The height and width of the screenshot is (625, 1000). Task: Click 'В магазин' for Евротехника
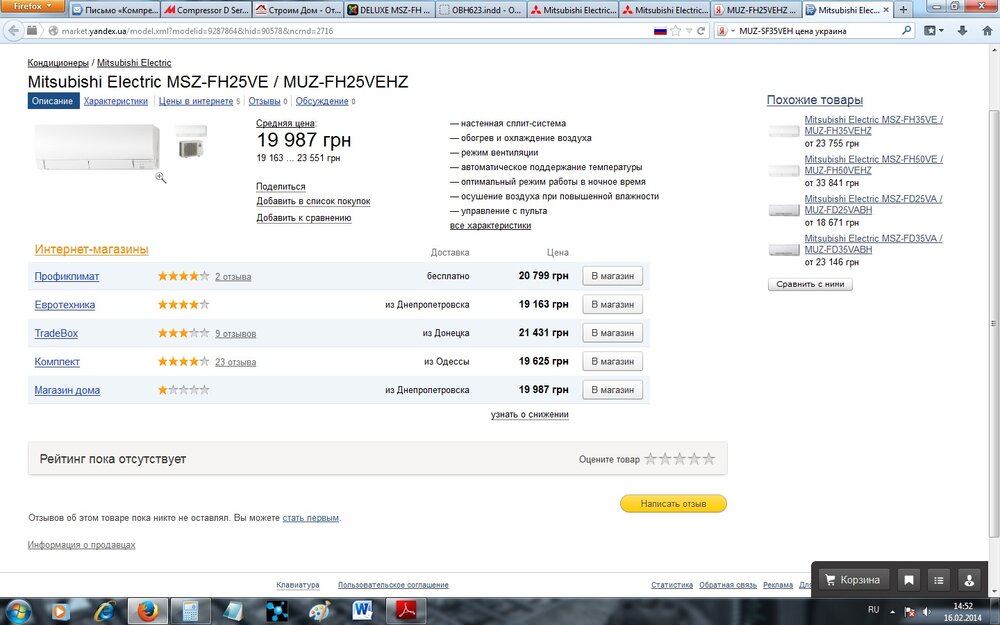pyautogui.click(x=612, y=304)
